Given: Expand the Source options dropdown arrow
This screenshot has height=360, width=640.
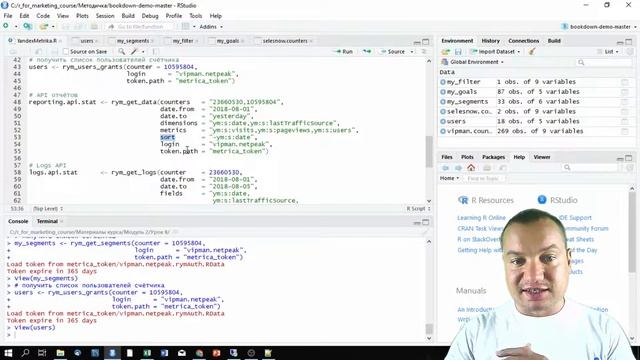Looking at the screenshot, I should (412, 52).
